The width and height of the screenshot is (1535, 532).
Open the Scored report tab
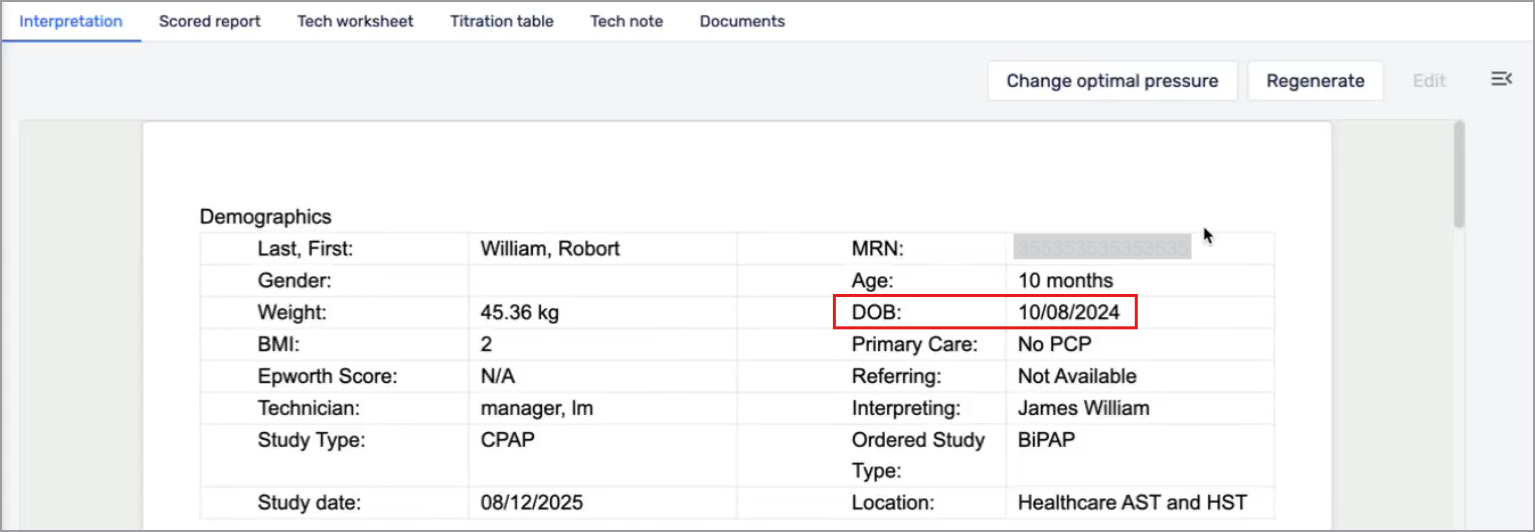pyautogui.click(x=210, y=21)
